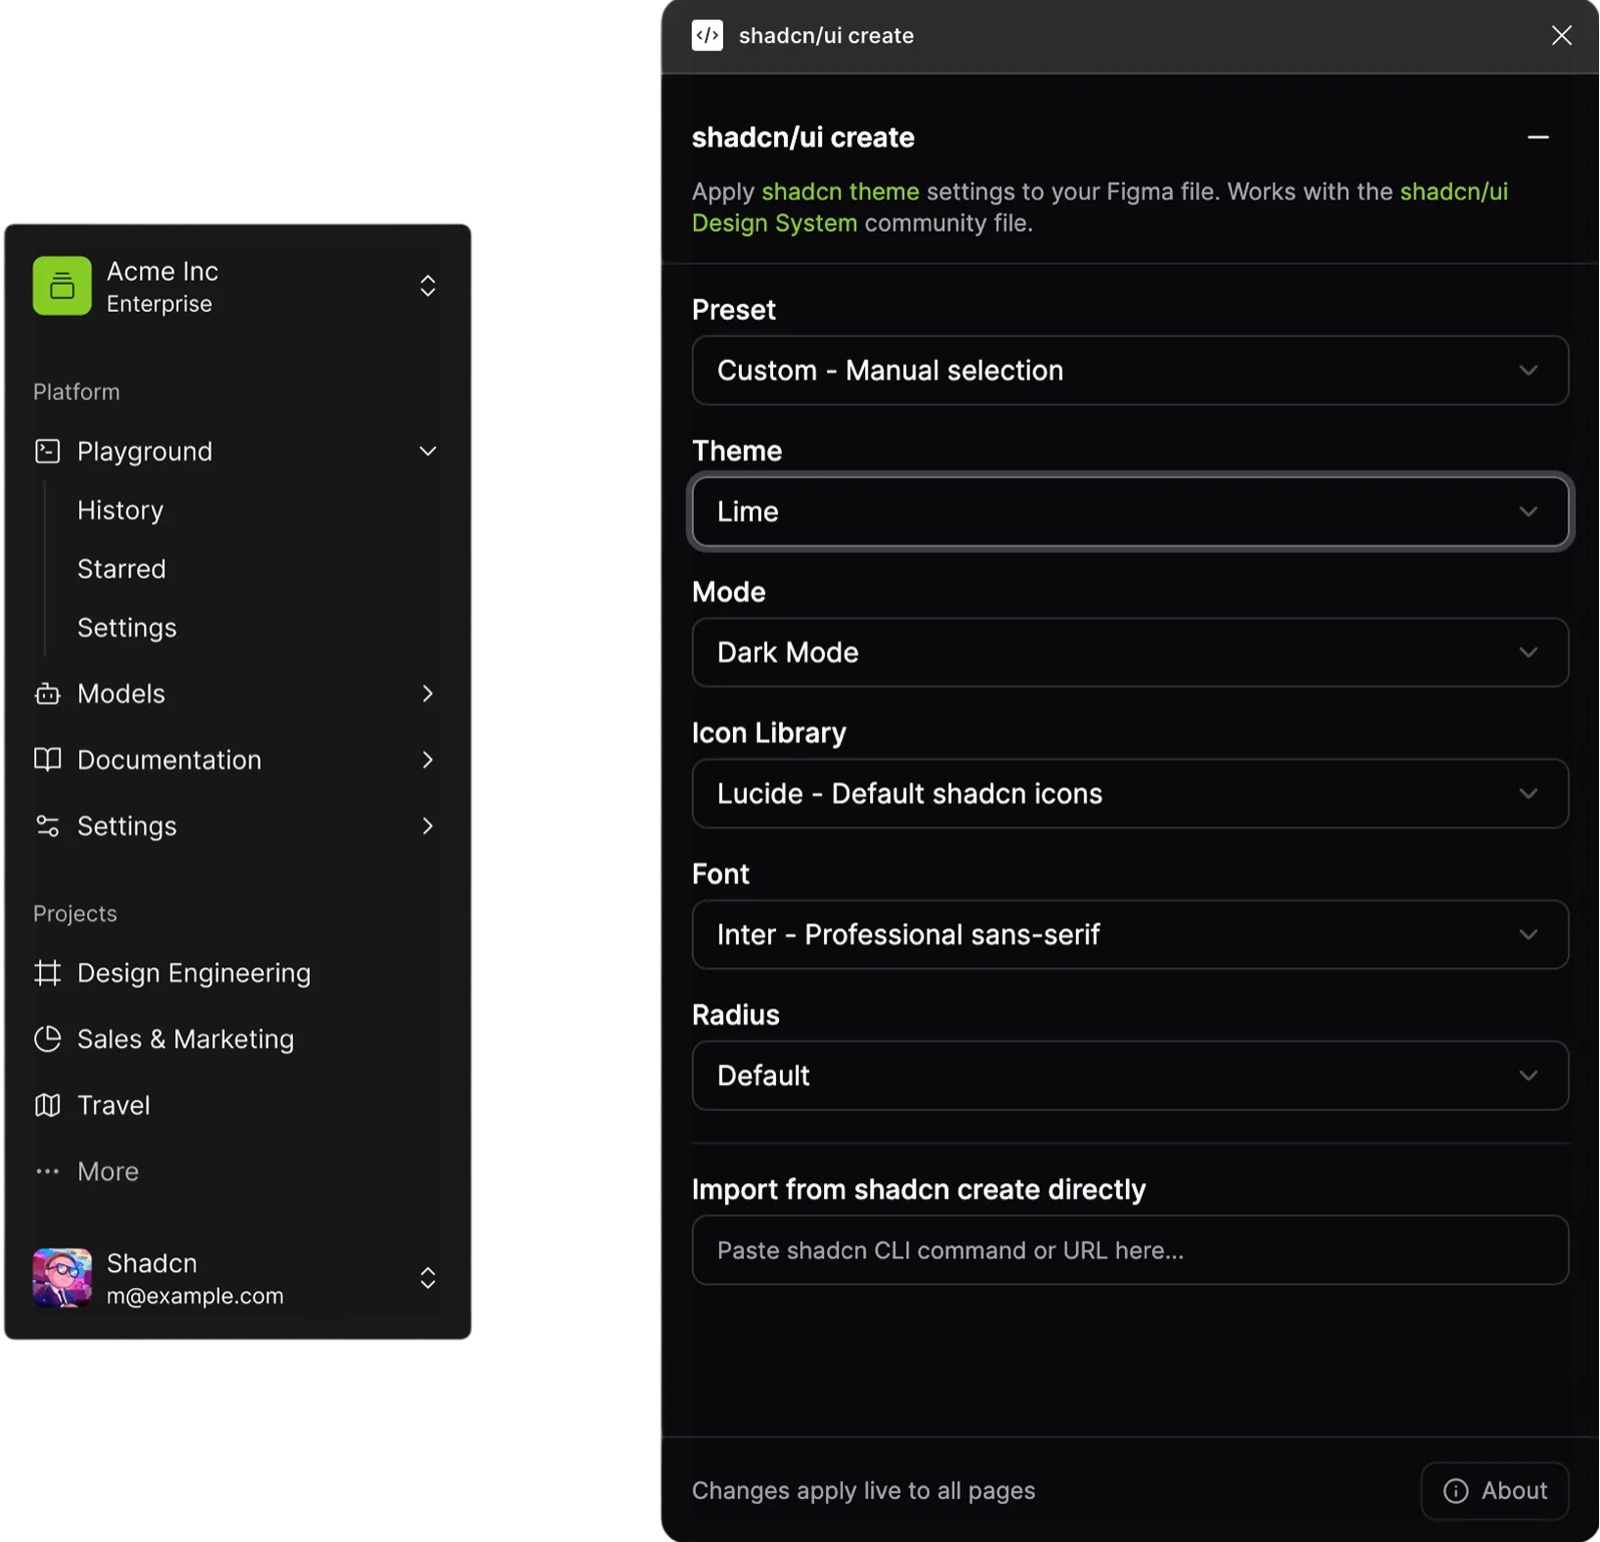Open the Playground menu item
This screenshot has height=1542, width=1600.
(x=237, y=451)
